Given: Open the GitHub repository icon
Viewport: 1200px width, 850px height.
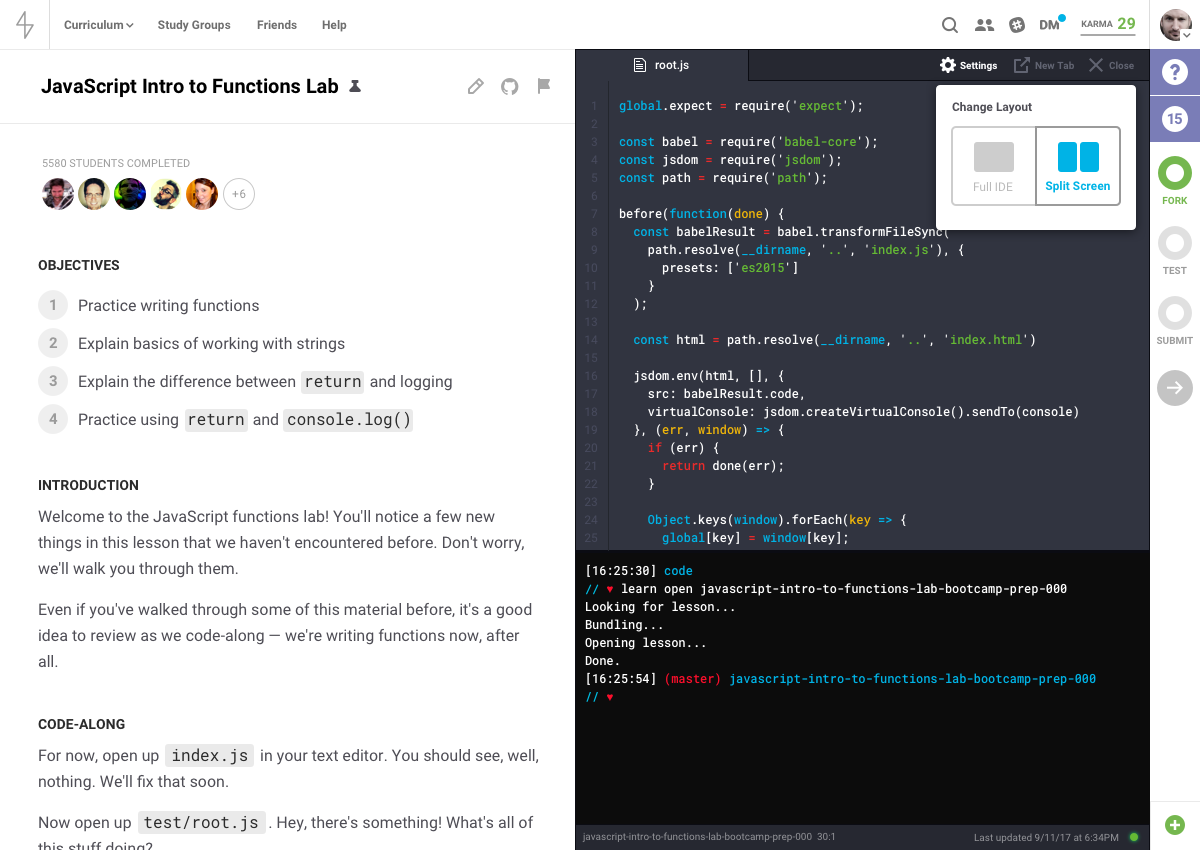Looking at the screenshot, I should (510, 86).
